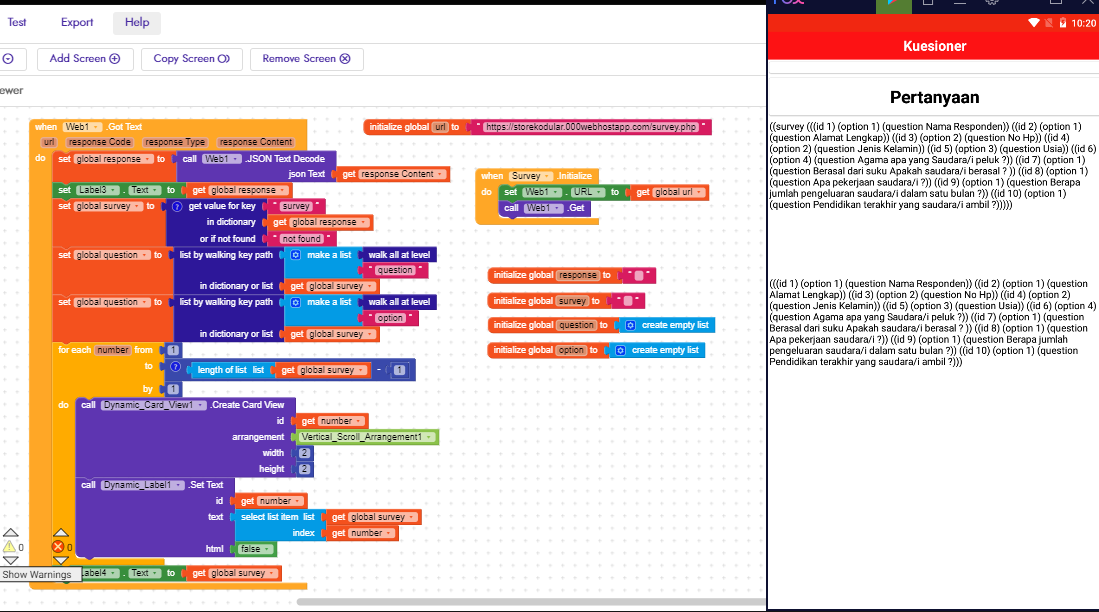Click the down arrow below the error counter
Viewport: 1099px width, 612px height.
(x=61, y=560)
